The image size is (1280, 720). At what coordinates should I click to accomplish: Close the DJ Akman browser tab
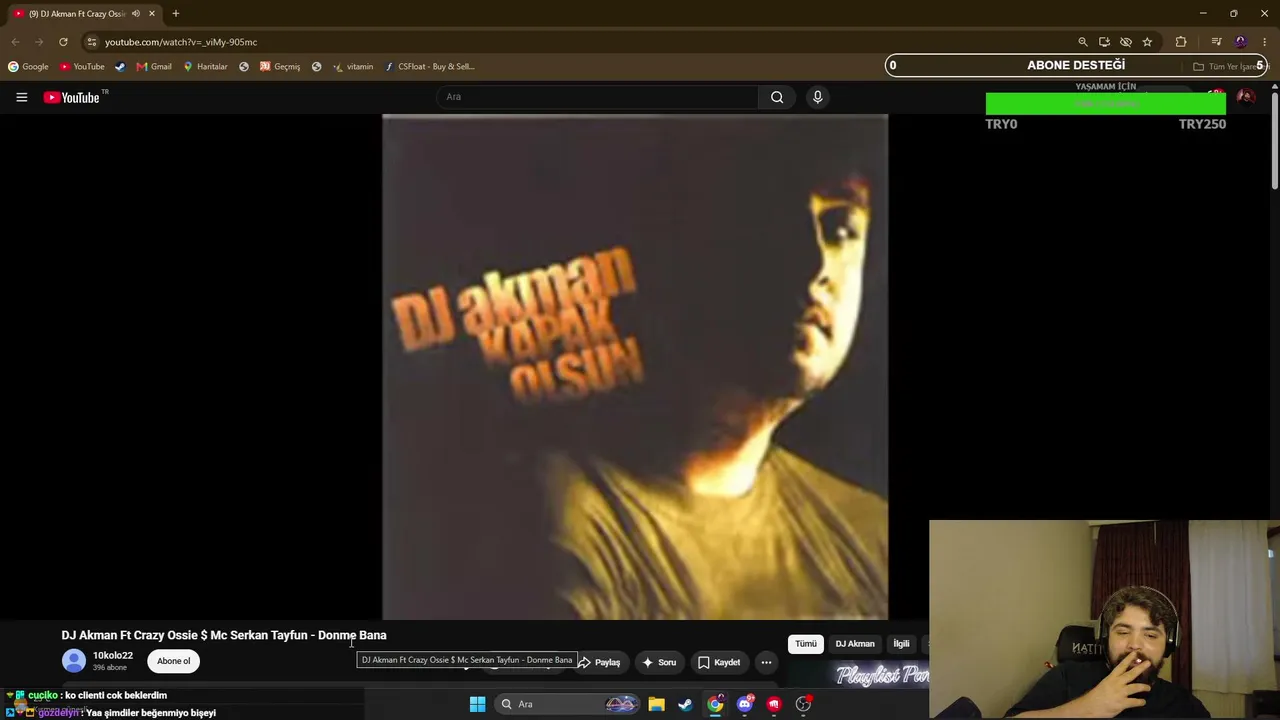(152, 14)
